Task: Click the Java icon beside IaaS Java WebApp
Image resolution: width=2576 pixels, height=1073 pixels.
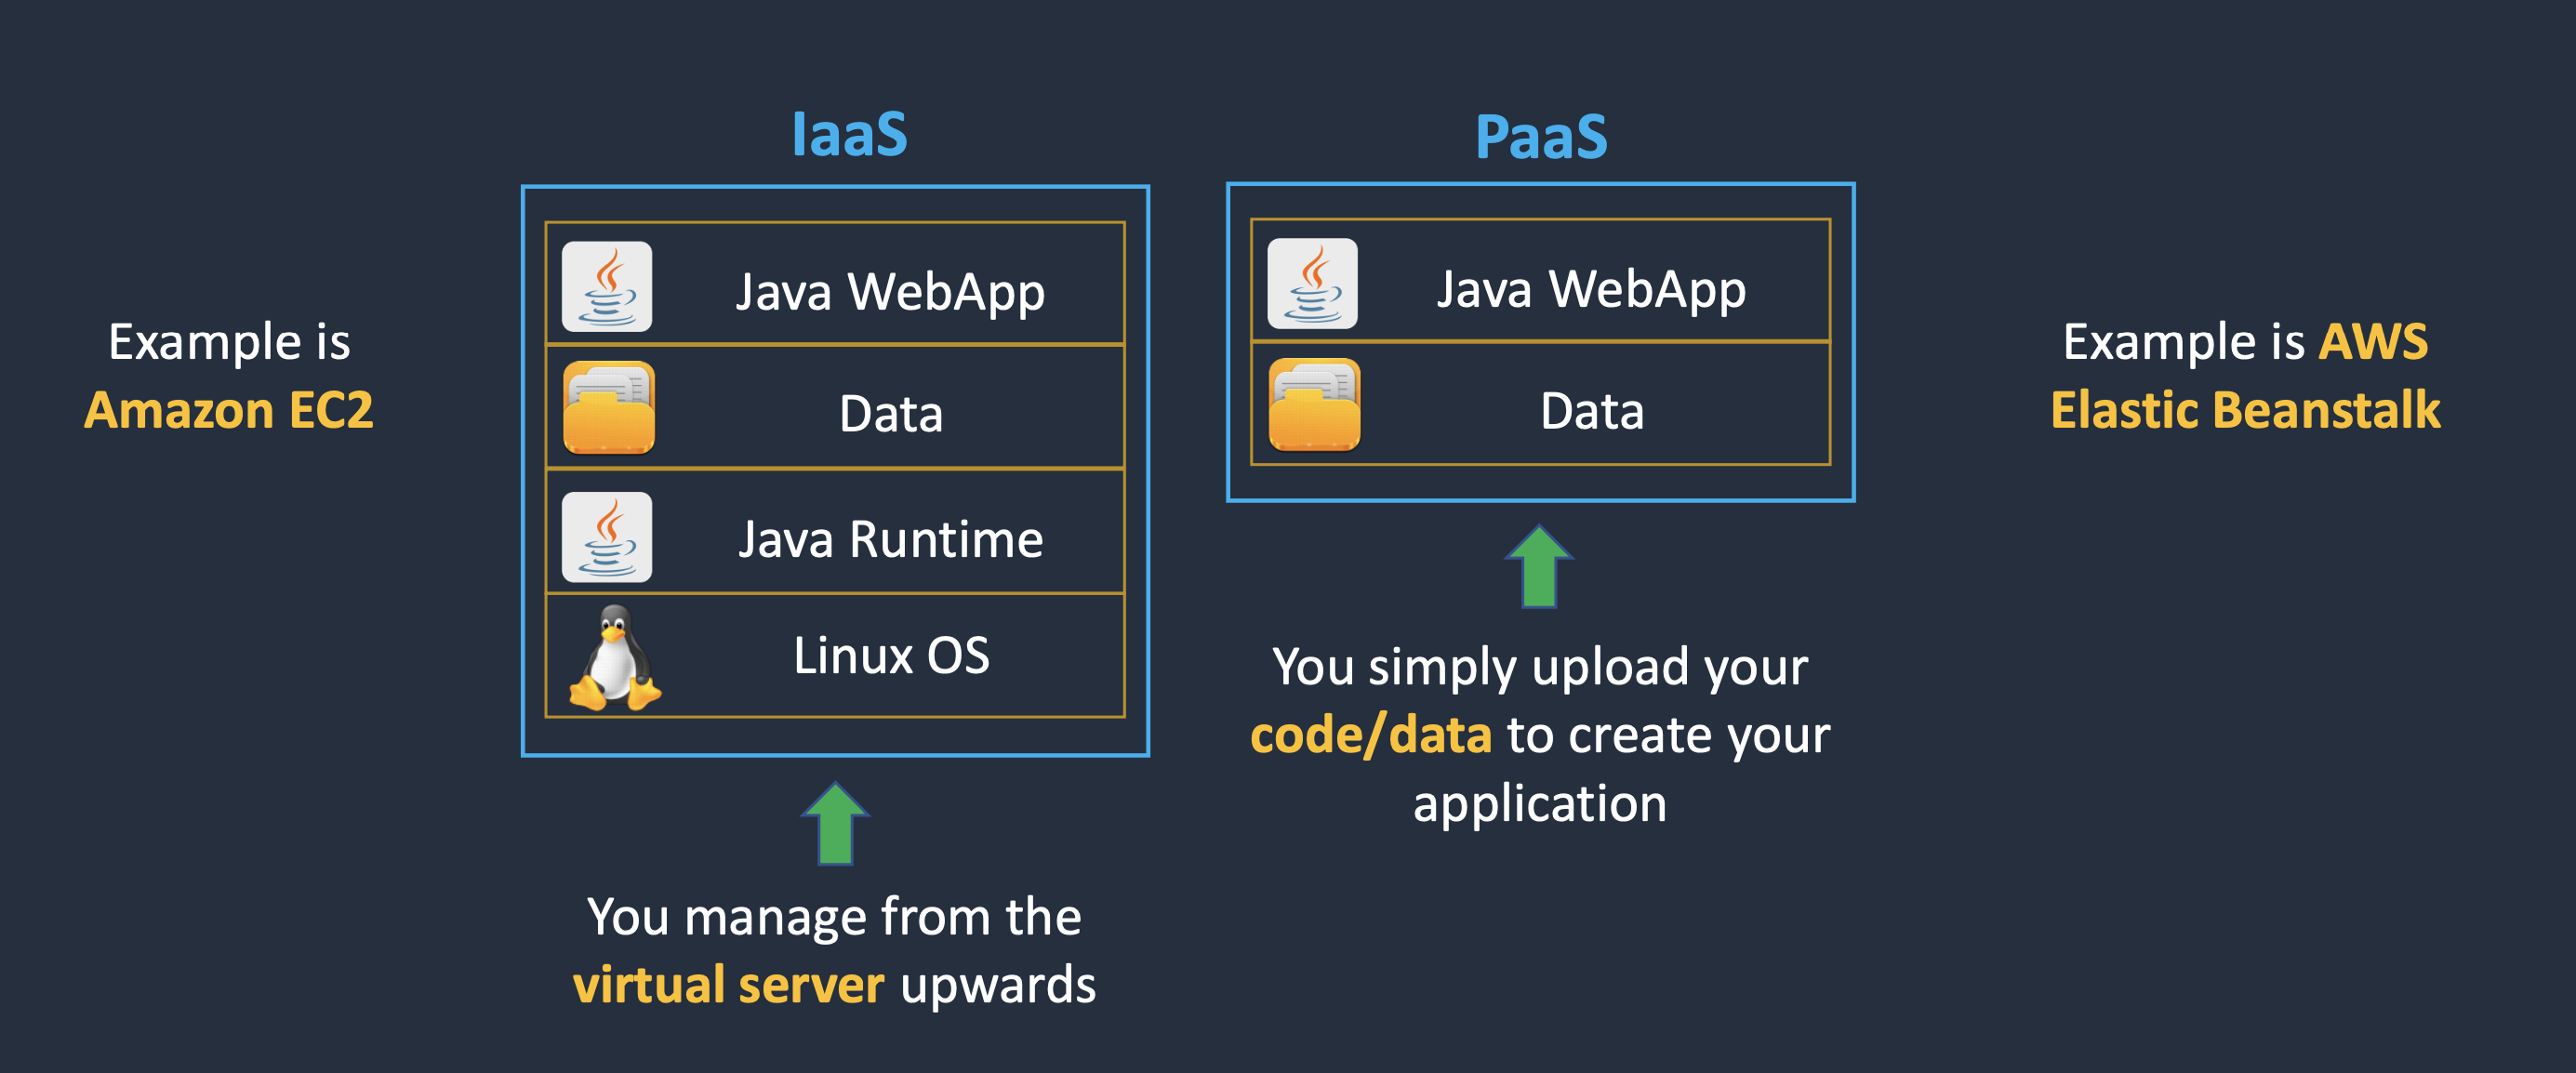Action: (607, 287)
